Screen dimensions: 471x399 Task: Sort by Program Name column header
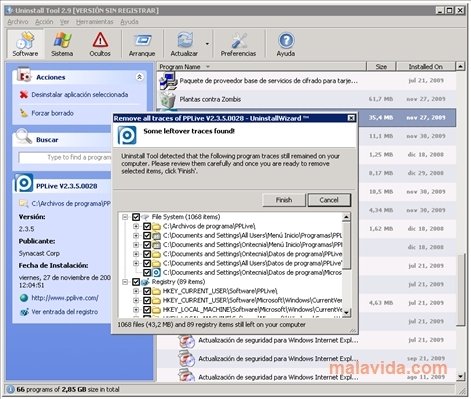coord(261,67)
